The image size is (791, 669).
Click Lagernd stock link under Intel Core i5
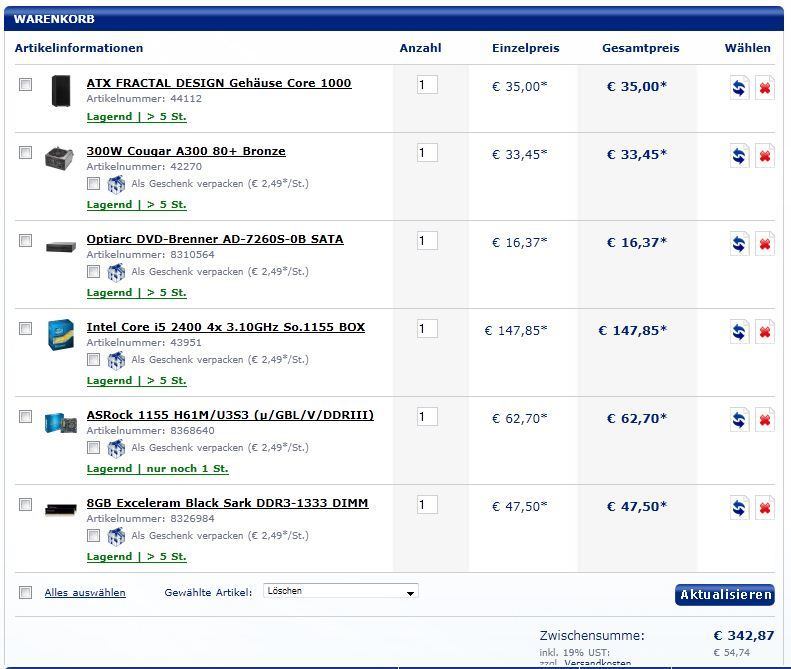pos(136,381)
